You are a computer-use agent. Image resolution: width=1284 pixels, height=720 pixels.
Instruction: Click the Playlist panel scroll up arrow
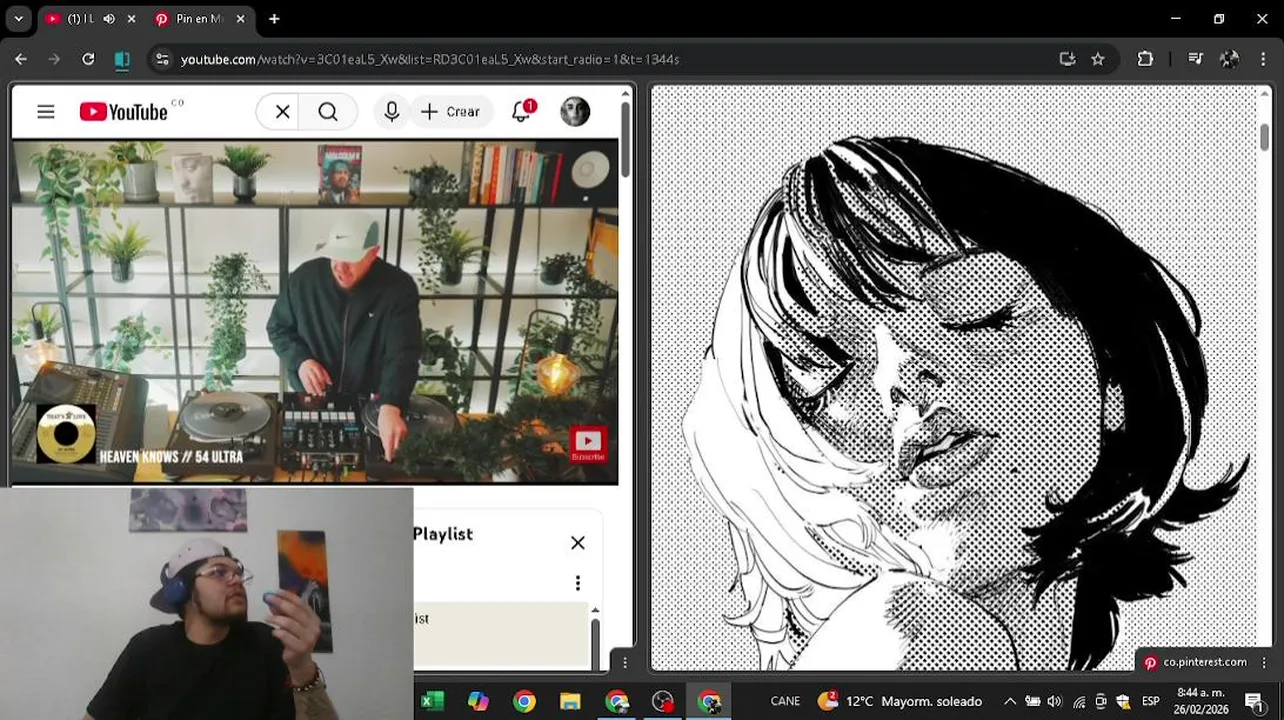click(595, 610)
